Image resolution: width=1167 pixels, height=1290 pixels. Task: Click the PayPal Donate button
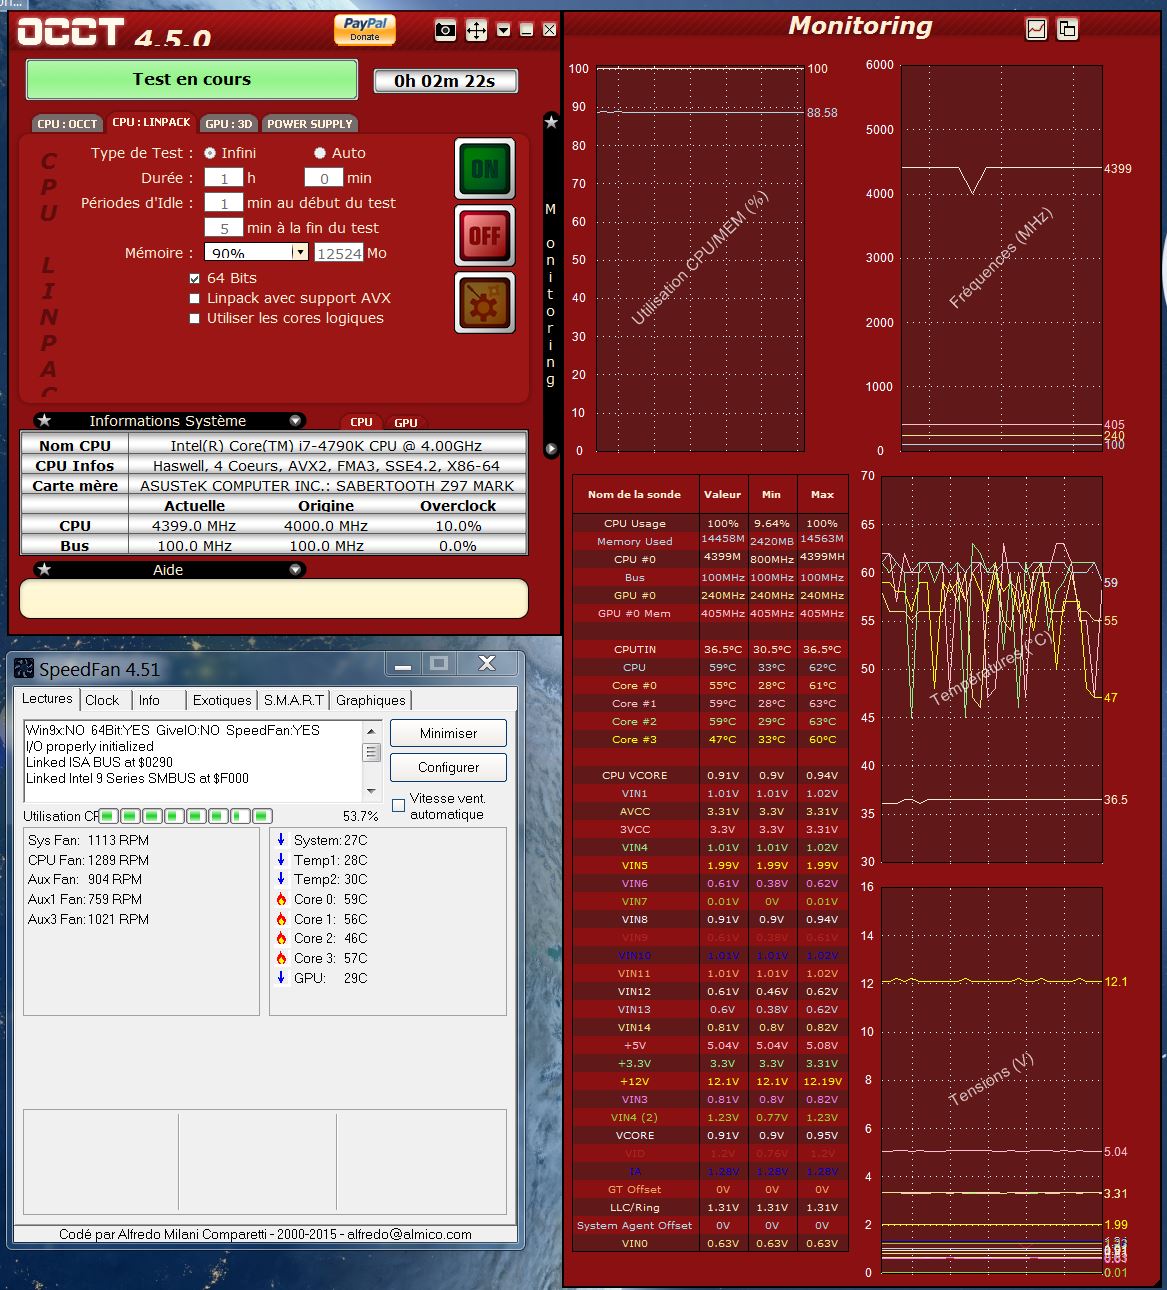pyautogui.click(x=365, y=29)
